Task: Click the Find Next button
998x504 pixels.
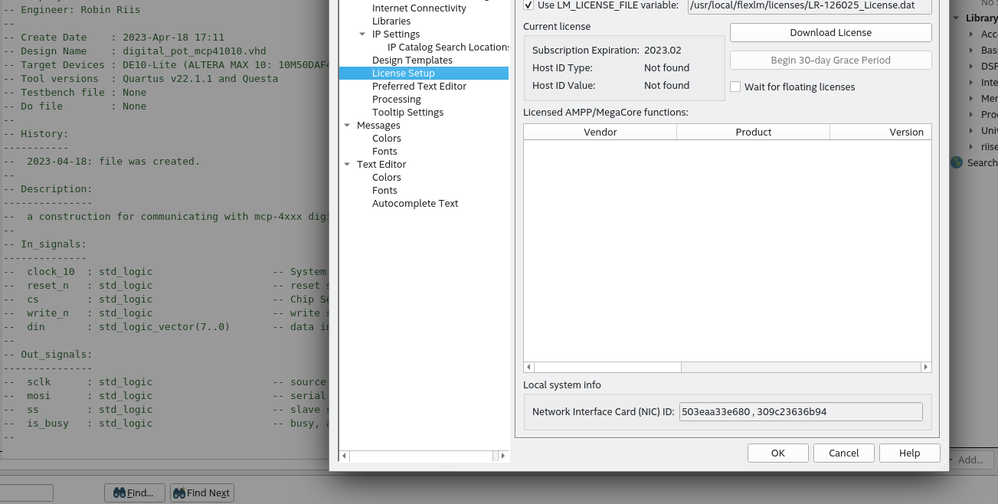Action: click(202, 493)
